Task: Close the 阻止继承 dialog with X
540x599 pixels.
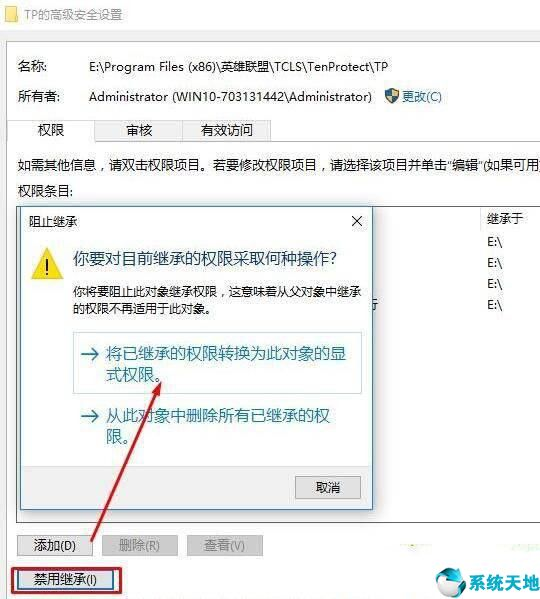Action: click(x=357, y=221)
